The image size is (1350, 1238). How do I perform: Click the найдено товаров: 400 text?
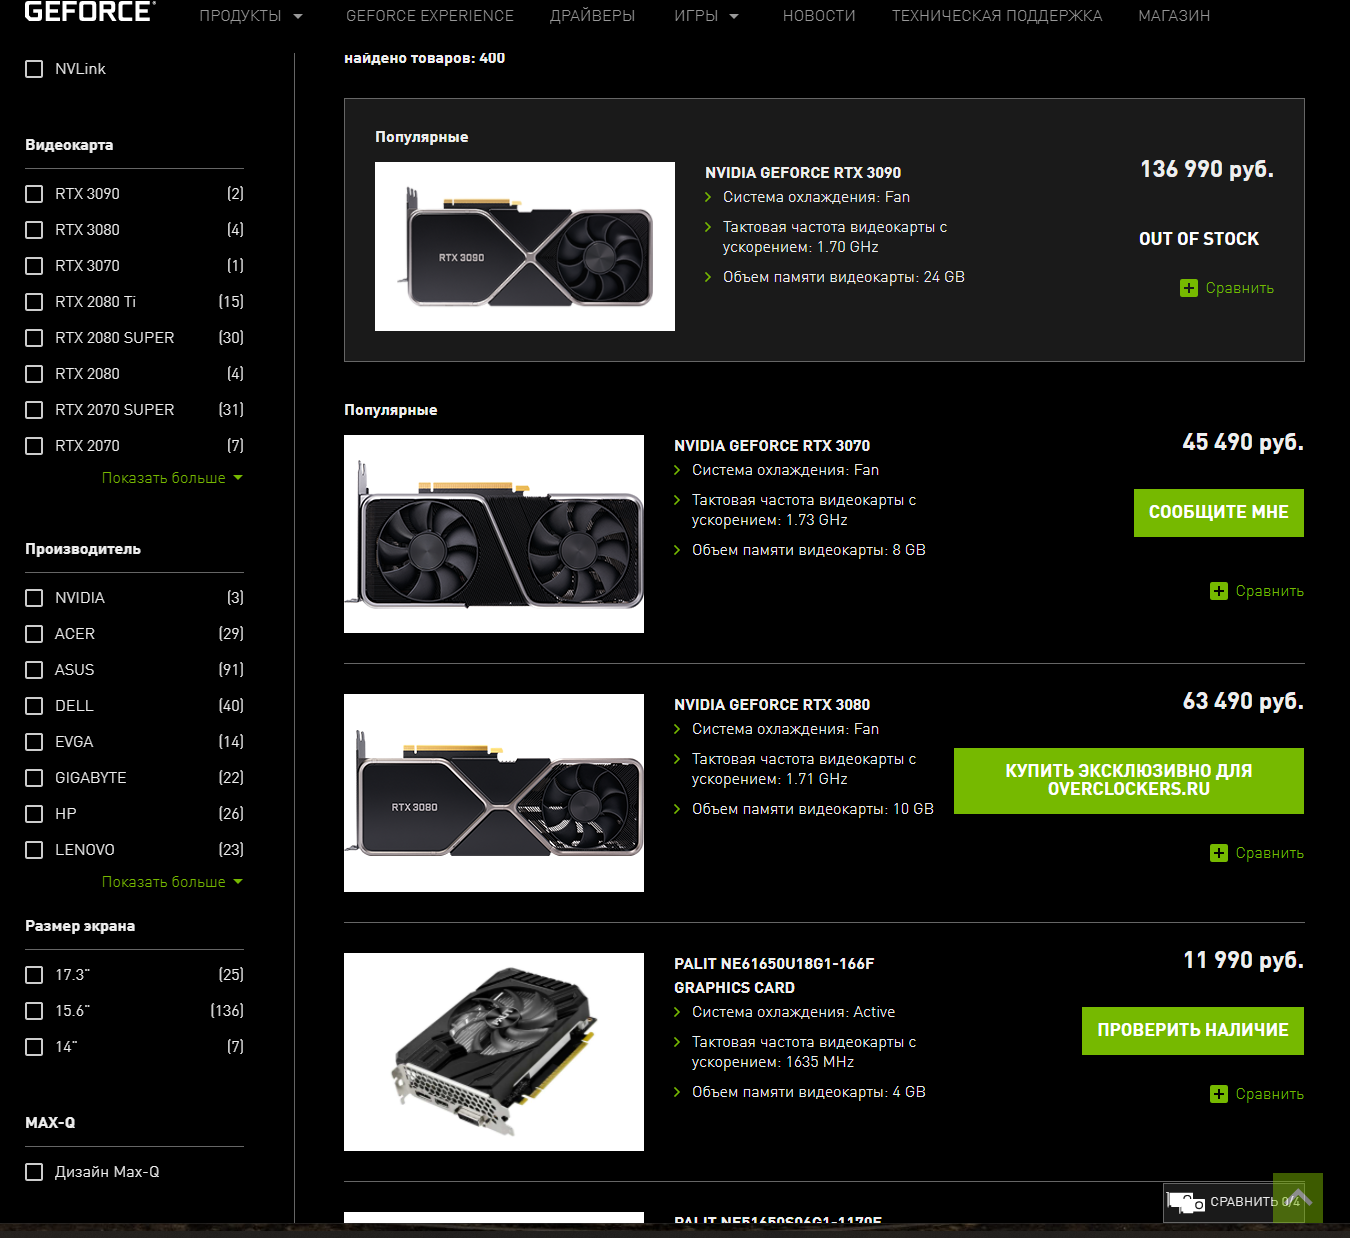(x=425, y=58)
